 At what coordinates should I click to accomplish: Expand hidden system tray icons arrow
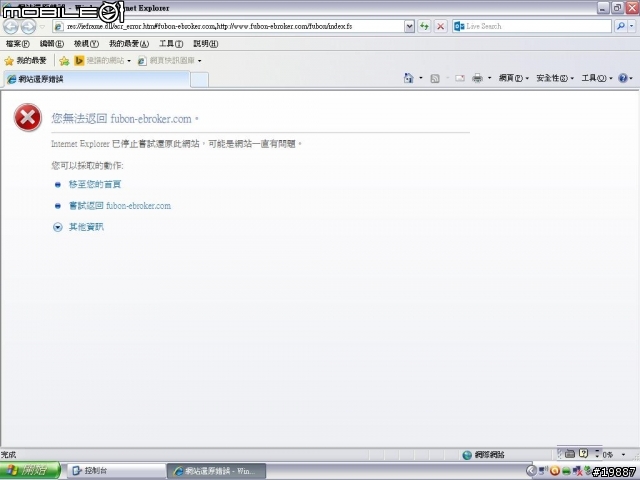click(531, 471)
